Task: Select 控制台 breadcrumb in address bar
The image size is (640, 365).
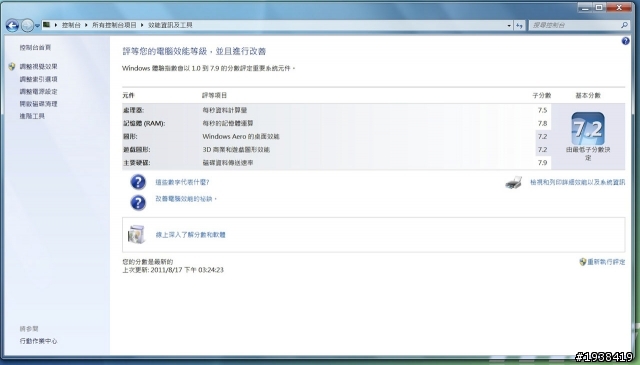Action: tap(71, 25)
